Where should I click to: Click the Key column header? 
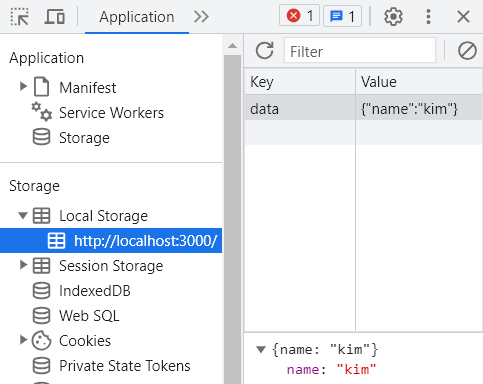point(300,82)
